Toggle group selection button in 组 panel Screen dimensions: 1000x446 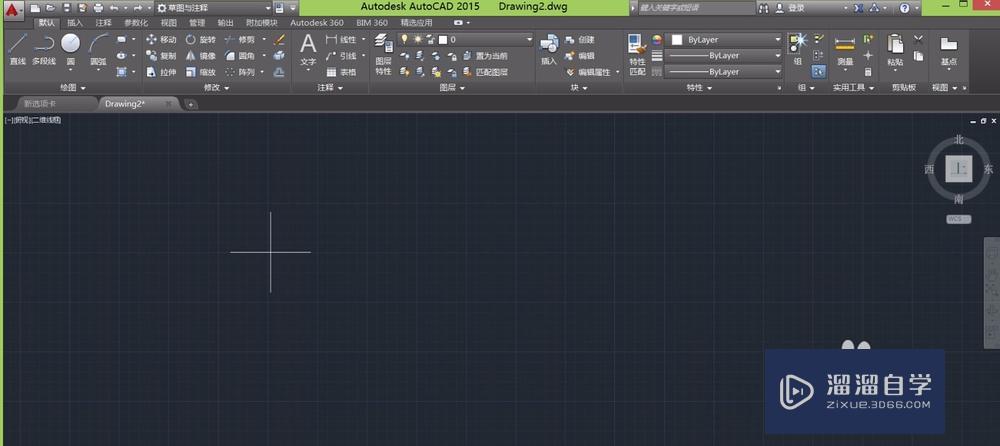[820, 71]
